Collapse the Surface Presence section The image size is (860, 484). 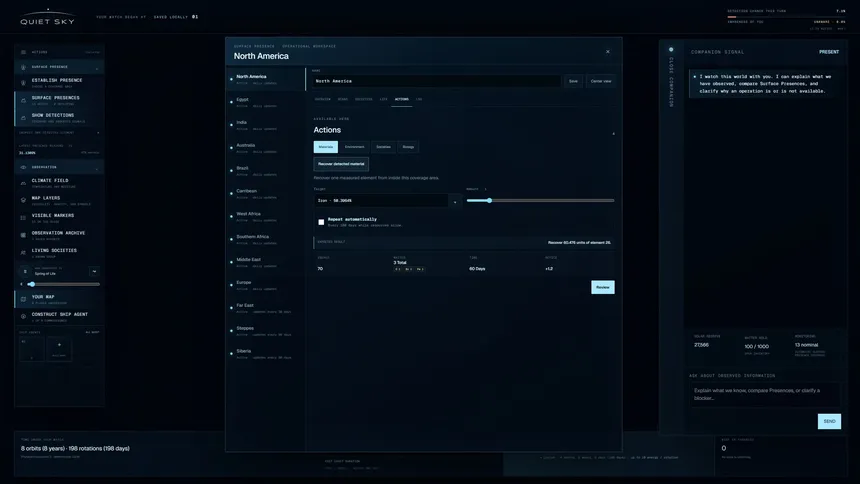point(97,67)
